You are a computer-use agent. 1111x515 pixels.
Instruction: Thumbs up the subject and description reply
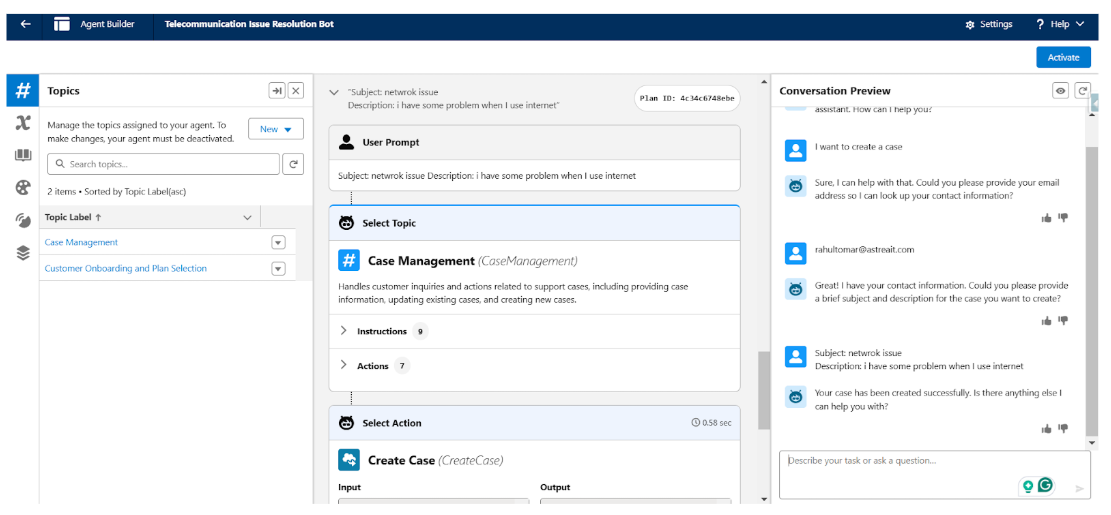click(x=1047, y=321)
